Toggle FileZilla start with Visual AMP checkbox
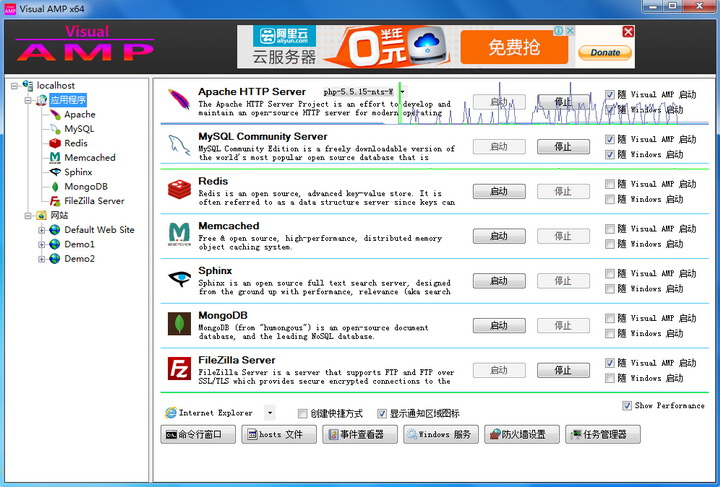 point(609,363)
